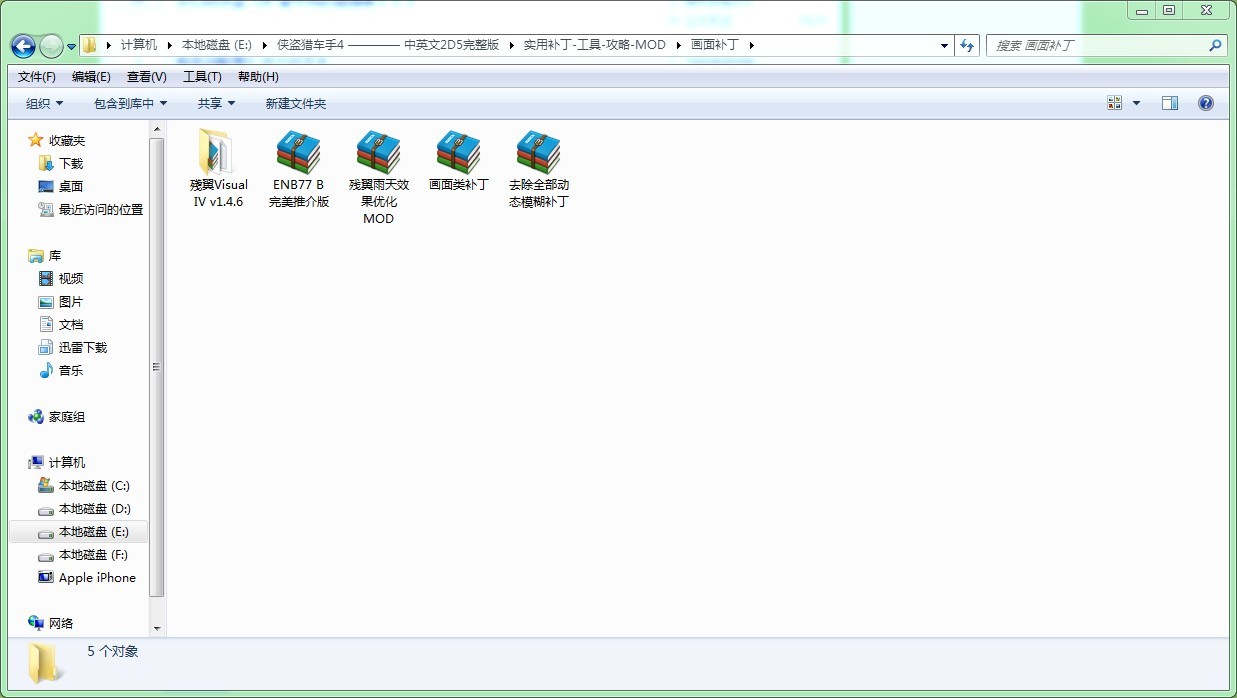The height and width of the screenshot is (698, 1237).
Task: Click the Apple iPhone device icon
Action: 46,577
